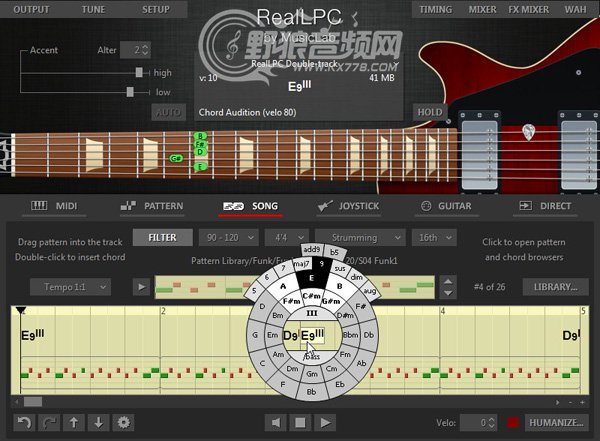This screenshot has height=441, width=600.
Task: Choose B root in chord wheel
Action: [339, 286]
